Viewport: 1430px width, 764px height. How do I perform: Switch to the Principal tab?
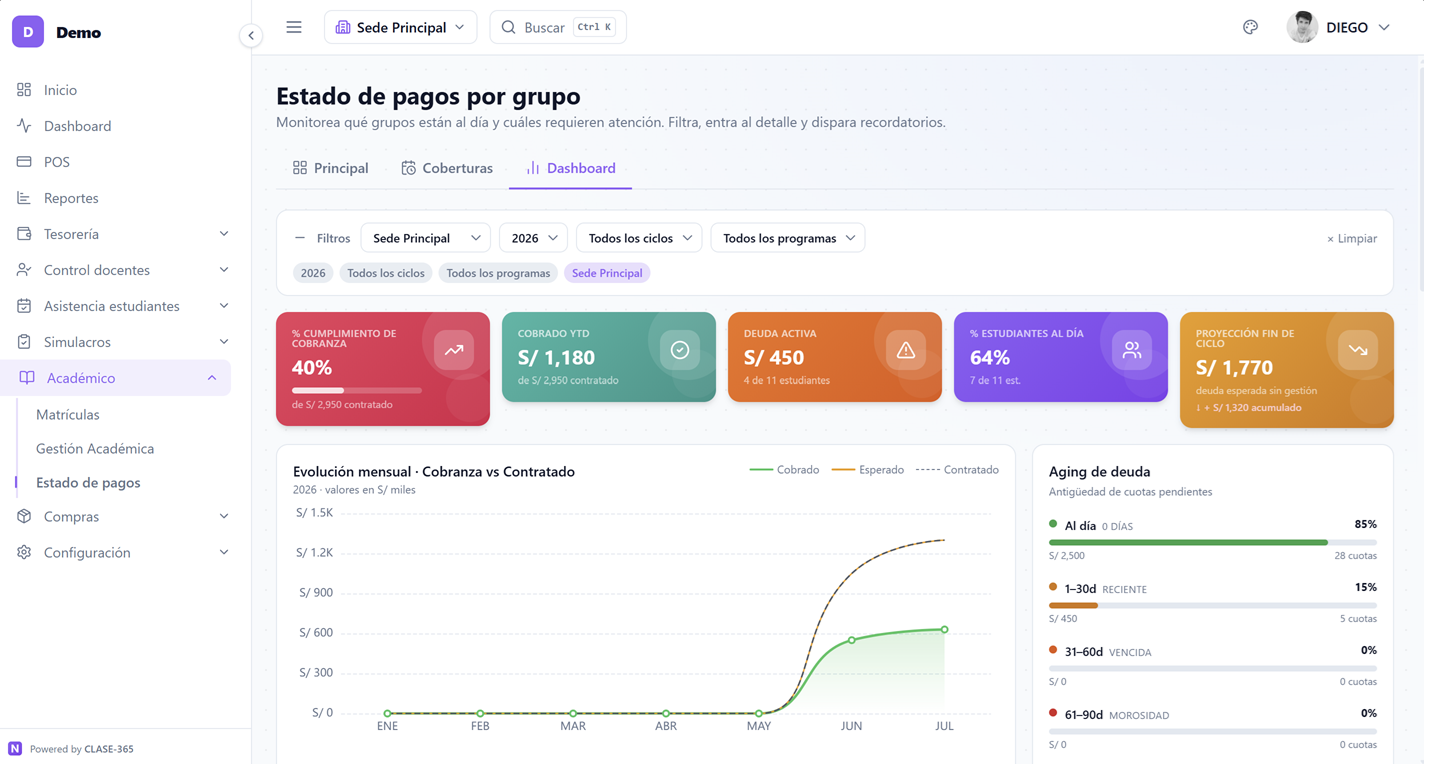pyautogui.click(x=330, y=168)
